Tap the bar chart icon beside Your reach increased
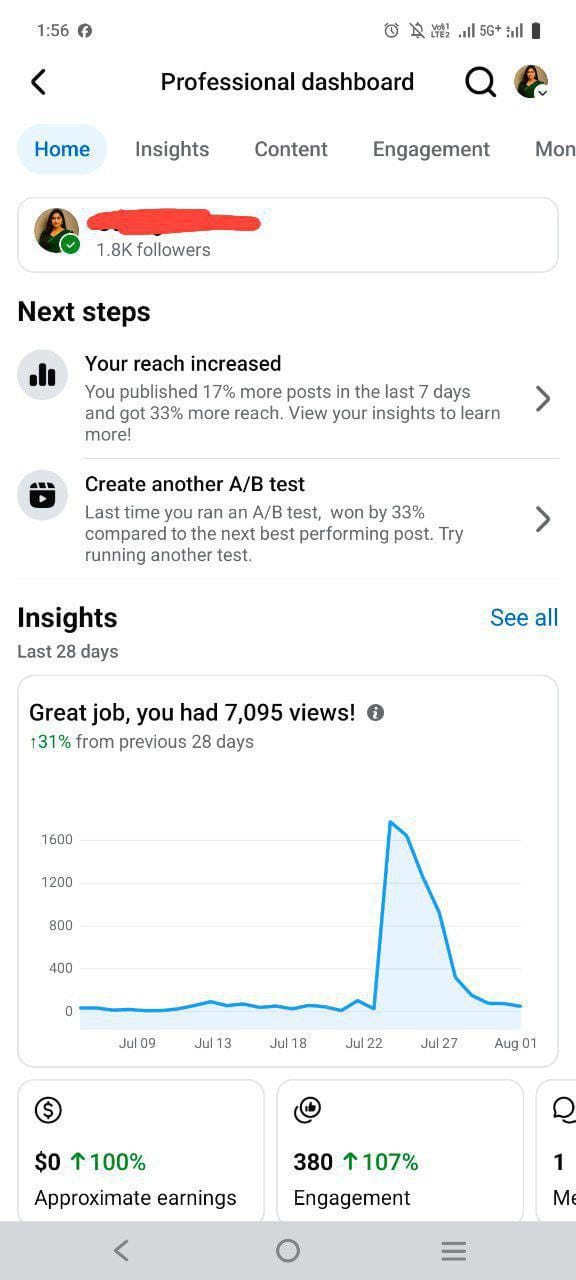This screenshot has height=1280, width=576. tap(42, 375)
